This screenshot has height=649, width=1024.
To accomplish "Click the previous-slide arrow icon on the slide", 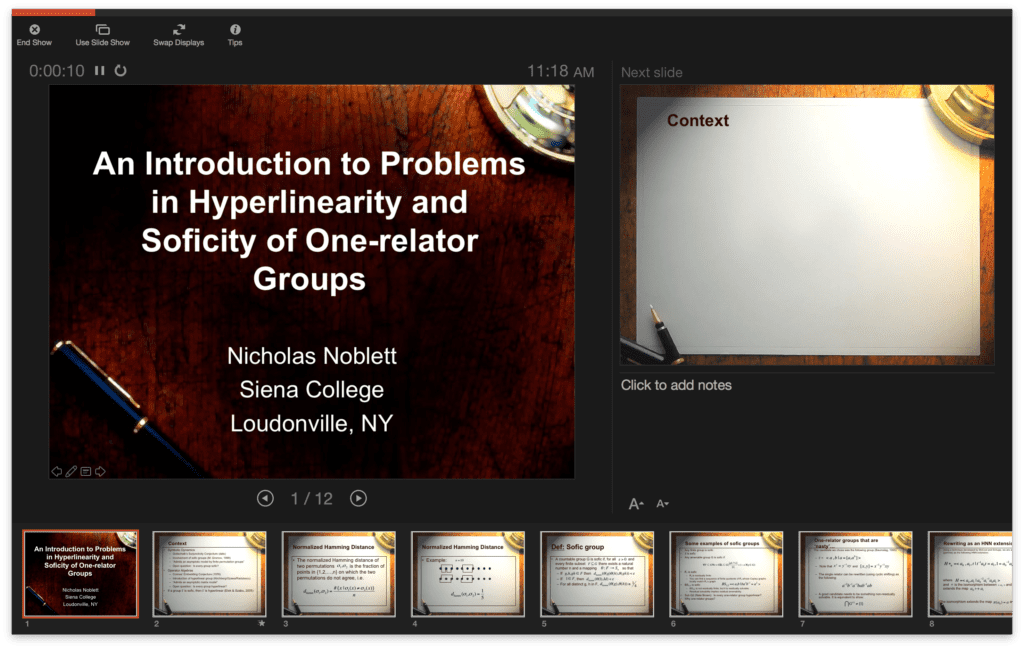I will [57, 470].
